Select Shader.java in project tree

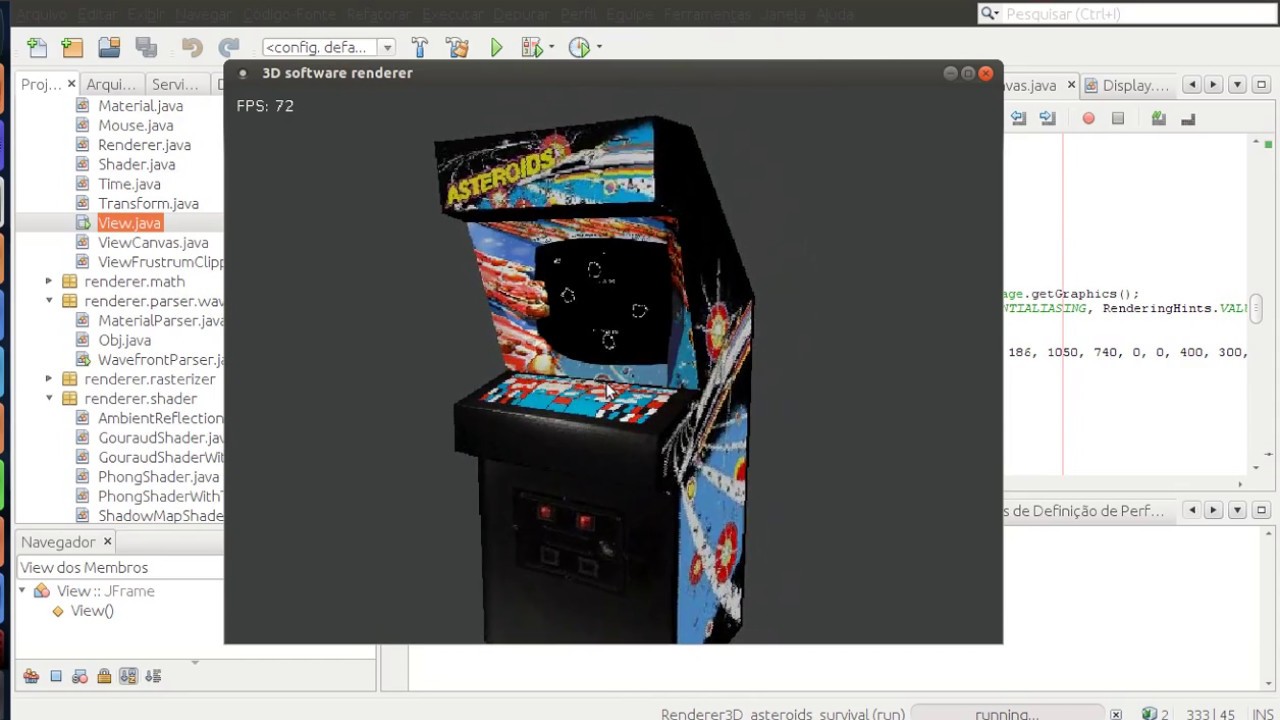[x=136, y=164]
